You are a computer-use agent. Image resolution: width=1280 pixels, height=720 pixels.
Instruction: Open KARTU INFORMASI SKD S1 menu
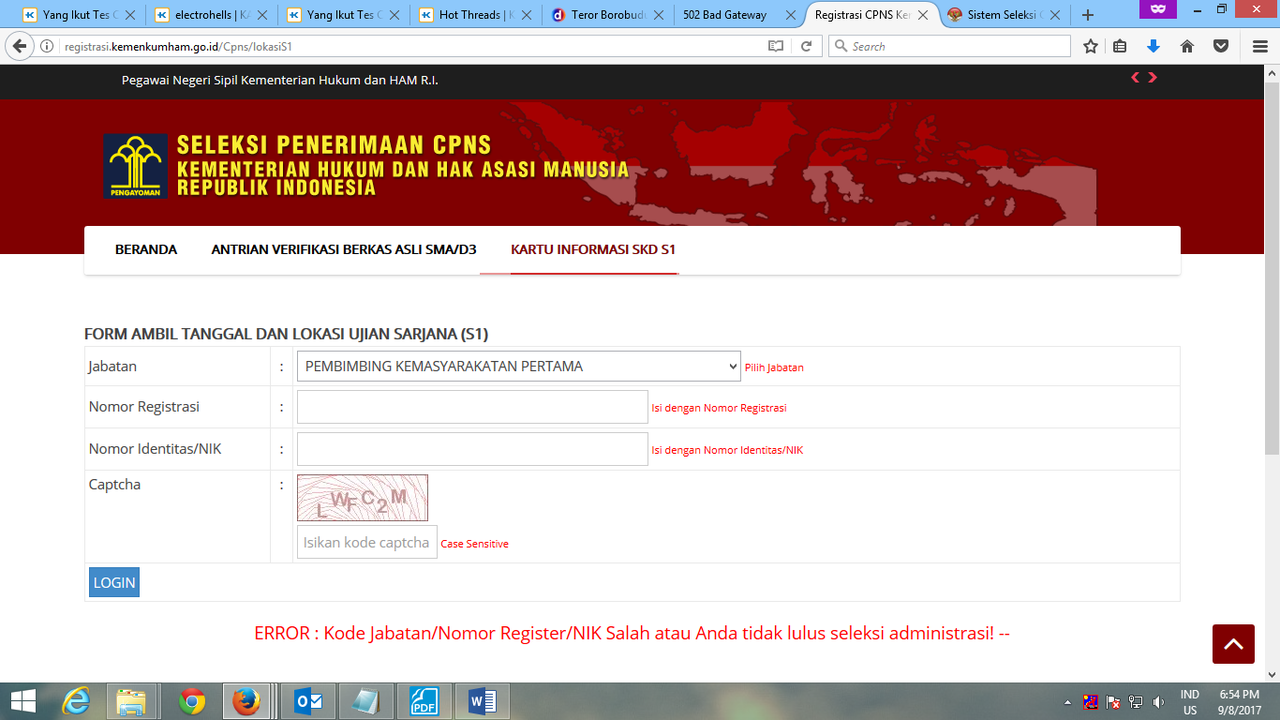593,250
